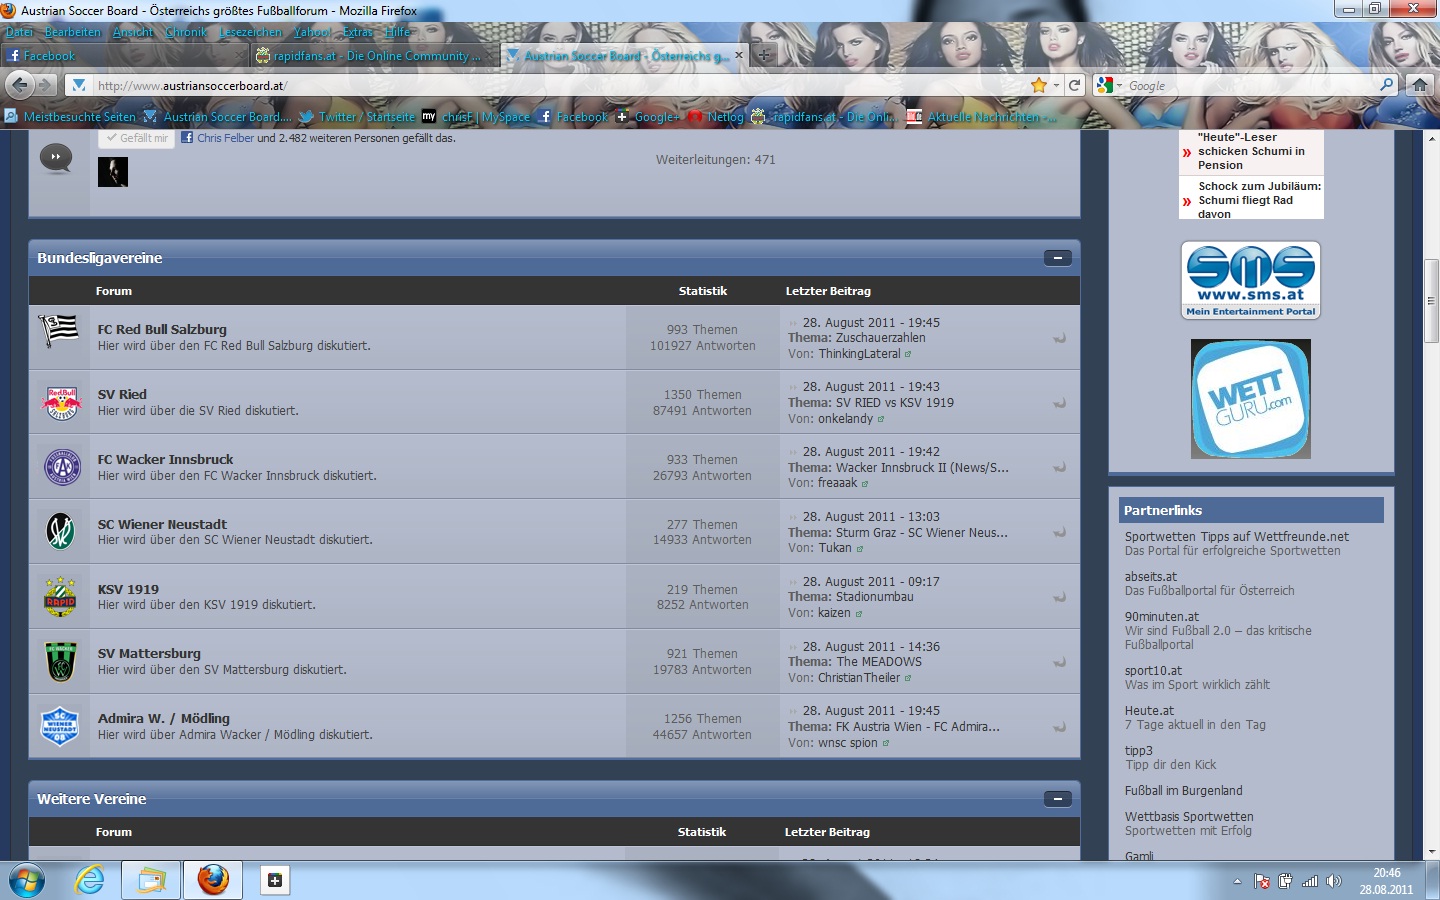Open the SC Wiener Neustadt forum link
The image size is (1440, 900).
162,524
